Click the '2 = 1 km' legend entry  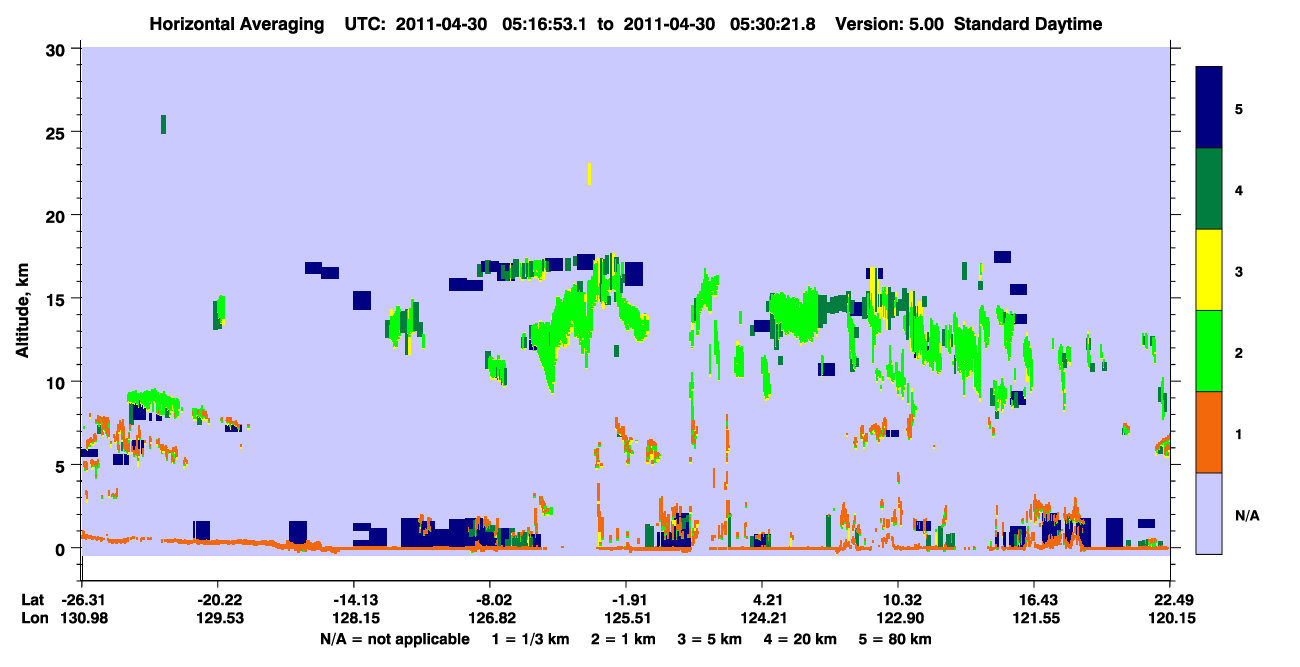coord(624,639)
